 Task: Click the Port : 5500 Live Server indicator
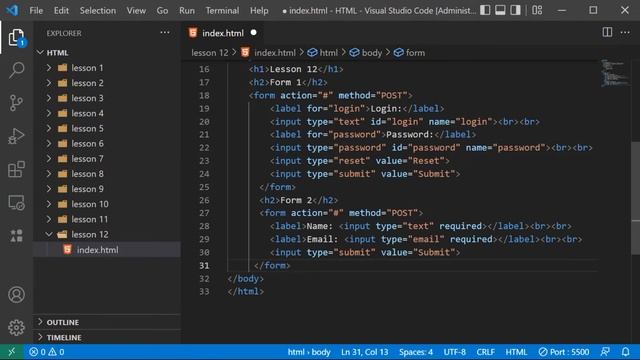point(564,352)
